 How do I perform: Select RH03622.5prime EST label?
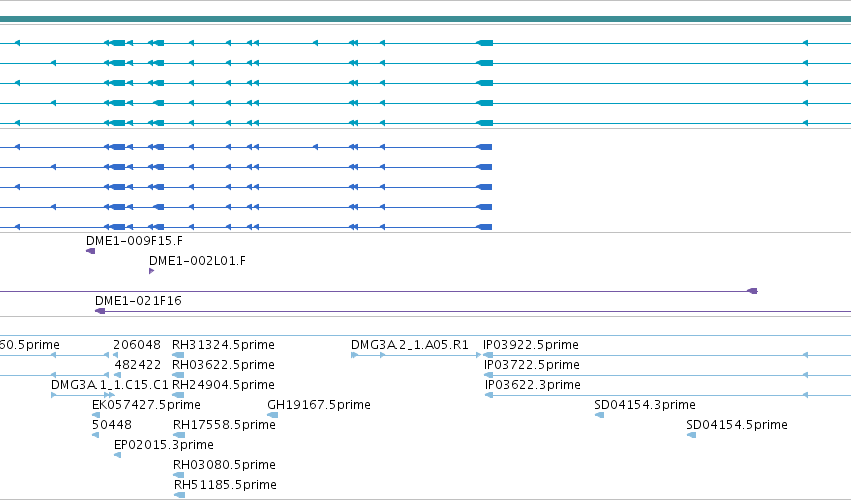click(223, 365)
